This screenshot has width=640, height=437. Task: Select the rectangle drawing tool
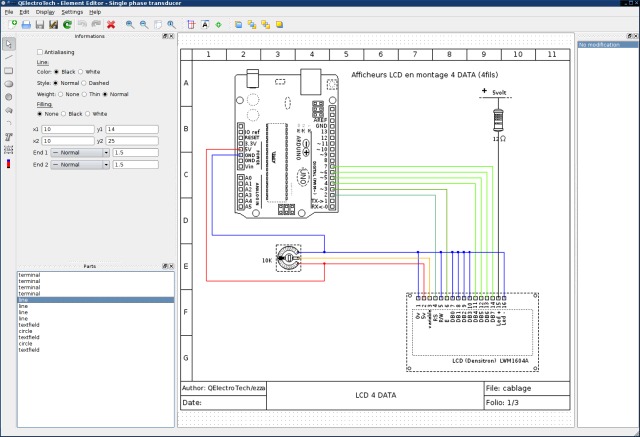[x=9, y=71]
